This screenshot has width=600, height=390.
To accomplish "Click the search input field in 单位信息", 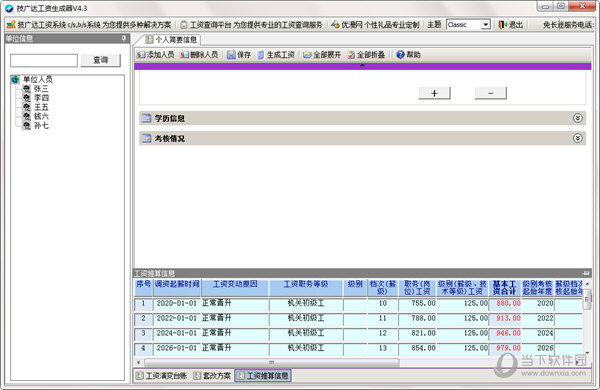I will coord(44,60).
